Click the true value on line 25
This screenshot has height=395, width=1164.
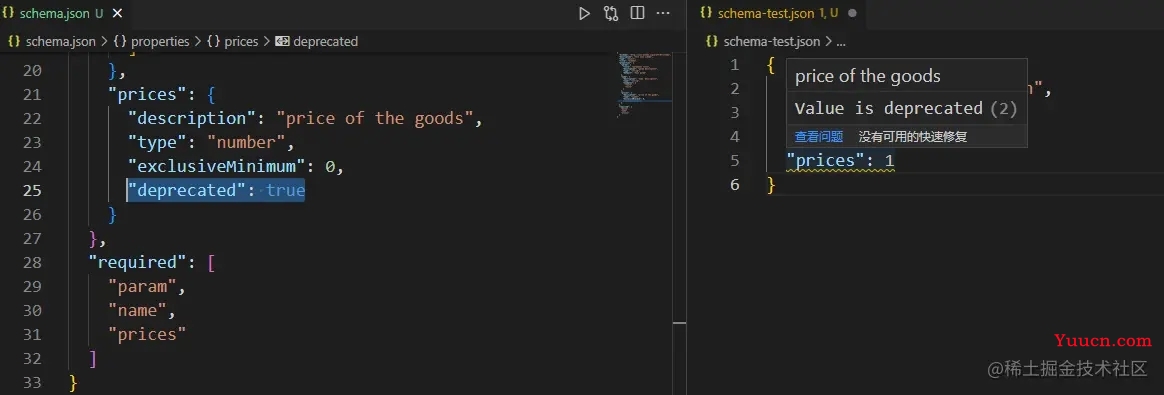tap(286, 191)
